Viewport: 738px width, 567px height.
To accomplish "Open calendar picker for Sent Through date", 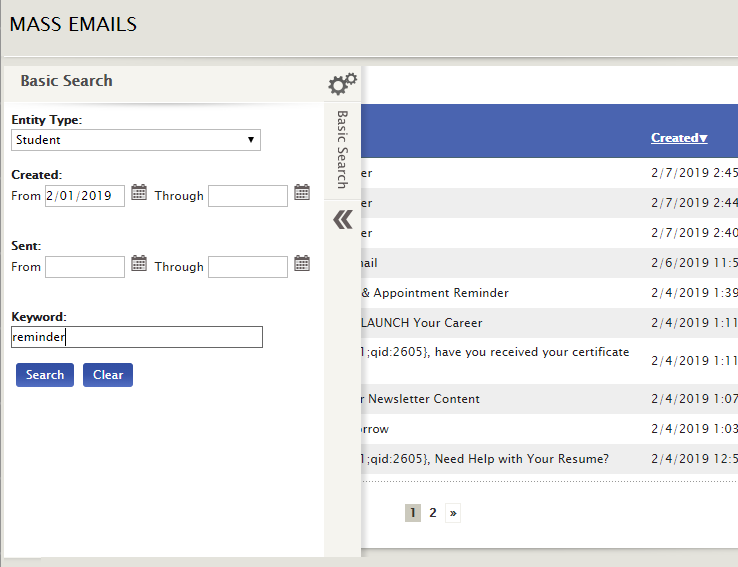I will 302,263.
